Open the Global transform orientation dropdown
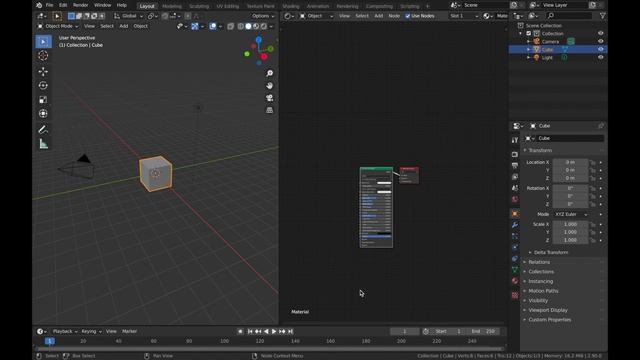This screenshot has height=360, width=640. (129, 16)
